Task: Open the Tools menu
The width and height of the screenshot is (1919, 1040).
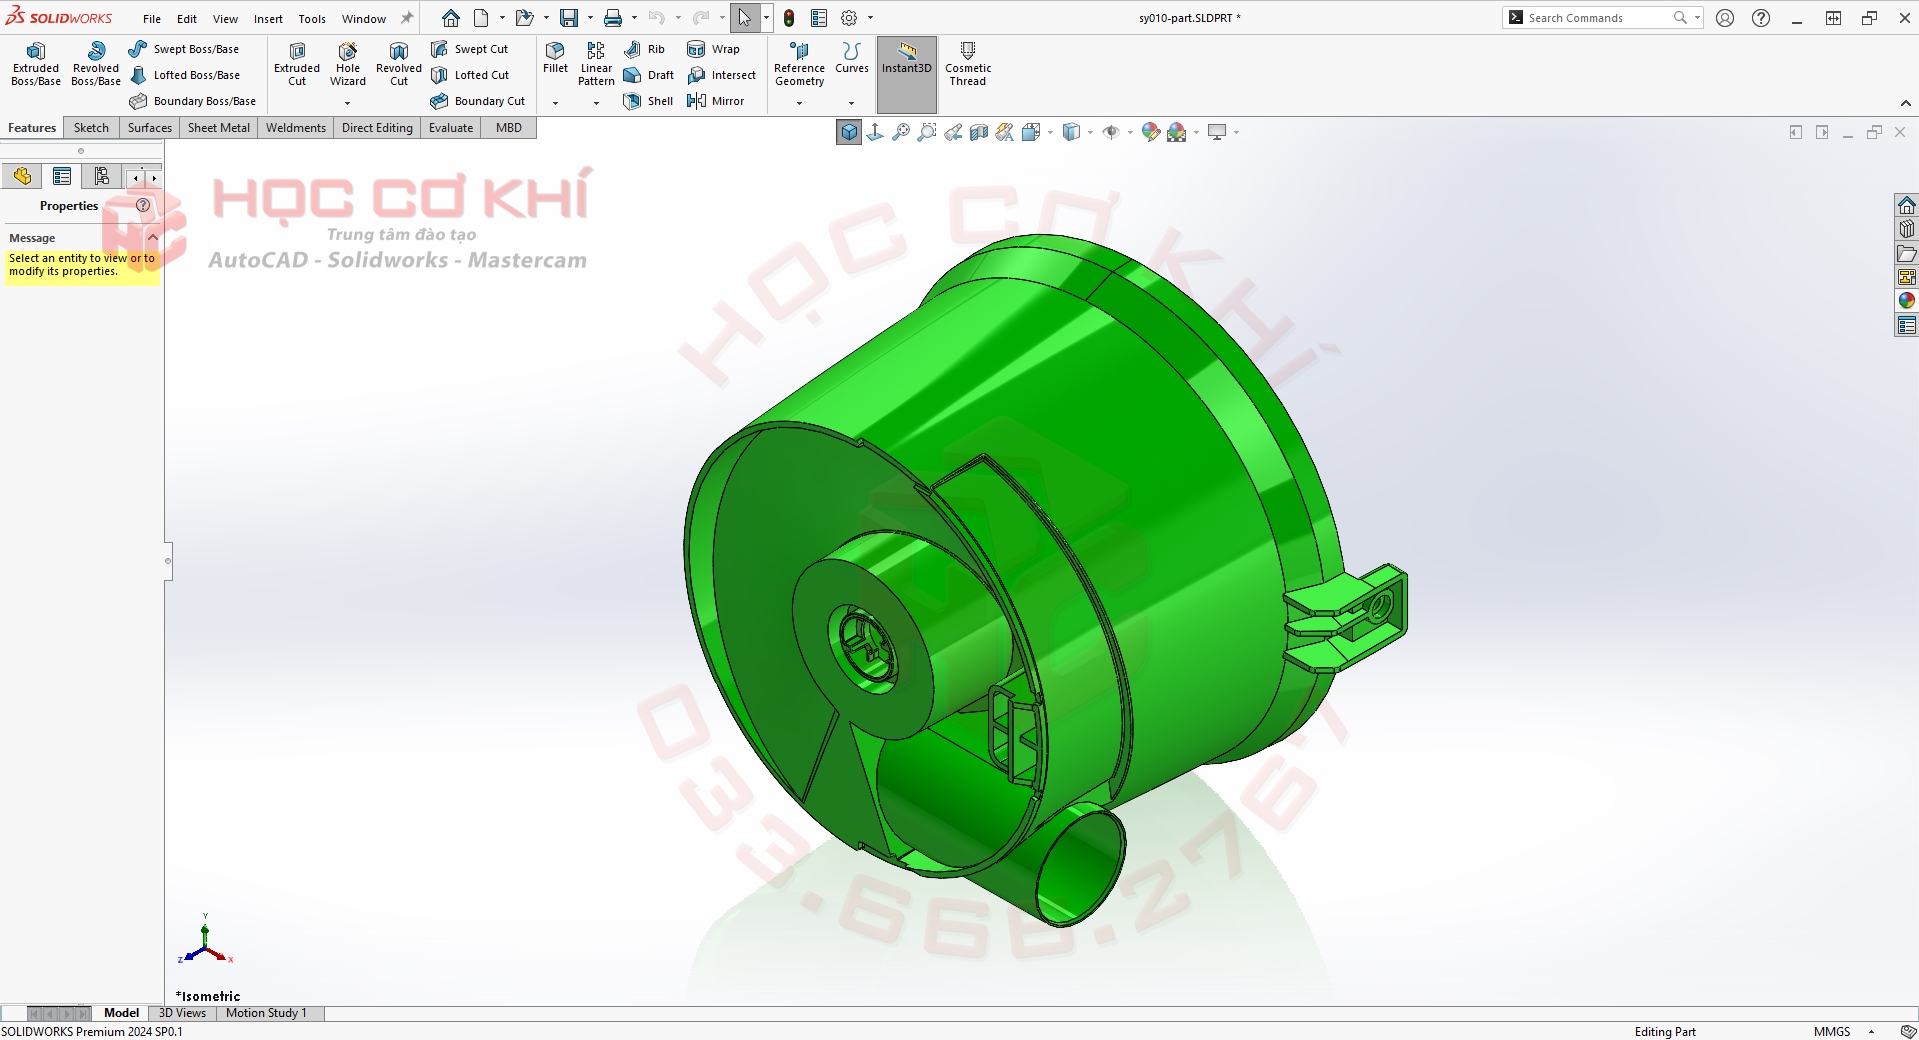Action: [312, 19]
